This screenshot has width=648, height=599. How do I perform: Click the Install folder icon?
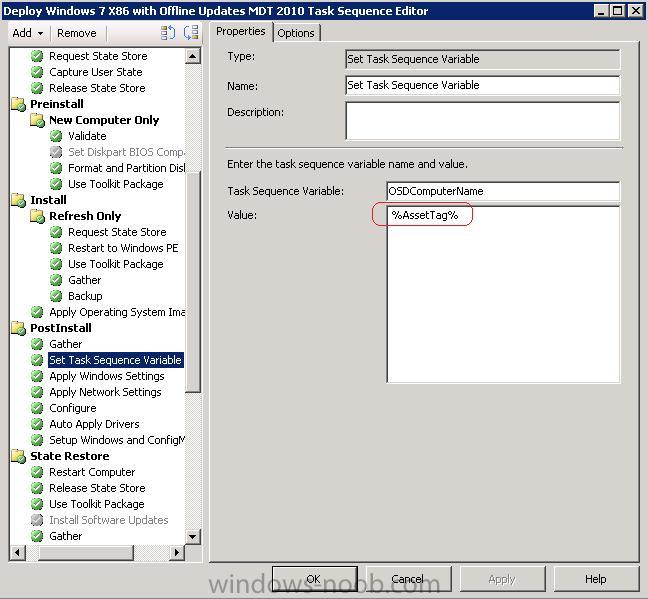point(19,200)
